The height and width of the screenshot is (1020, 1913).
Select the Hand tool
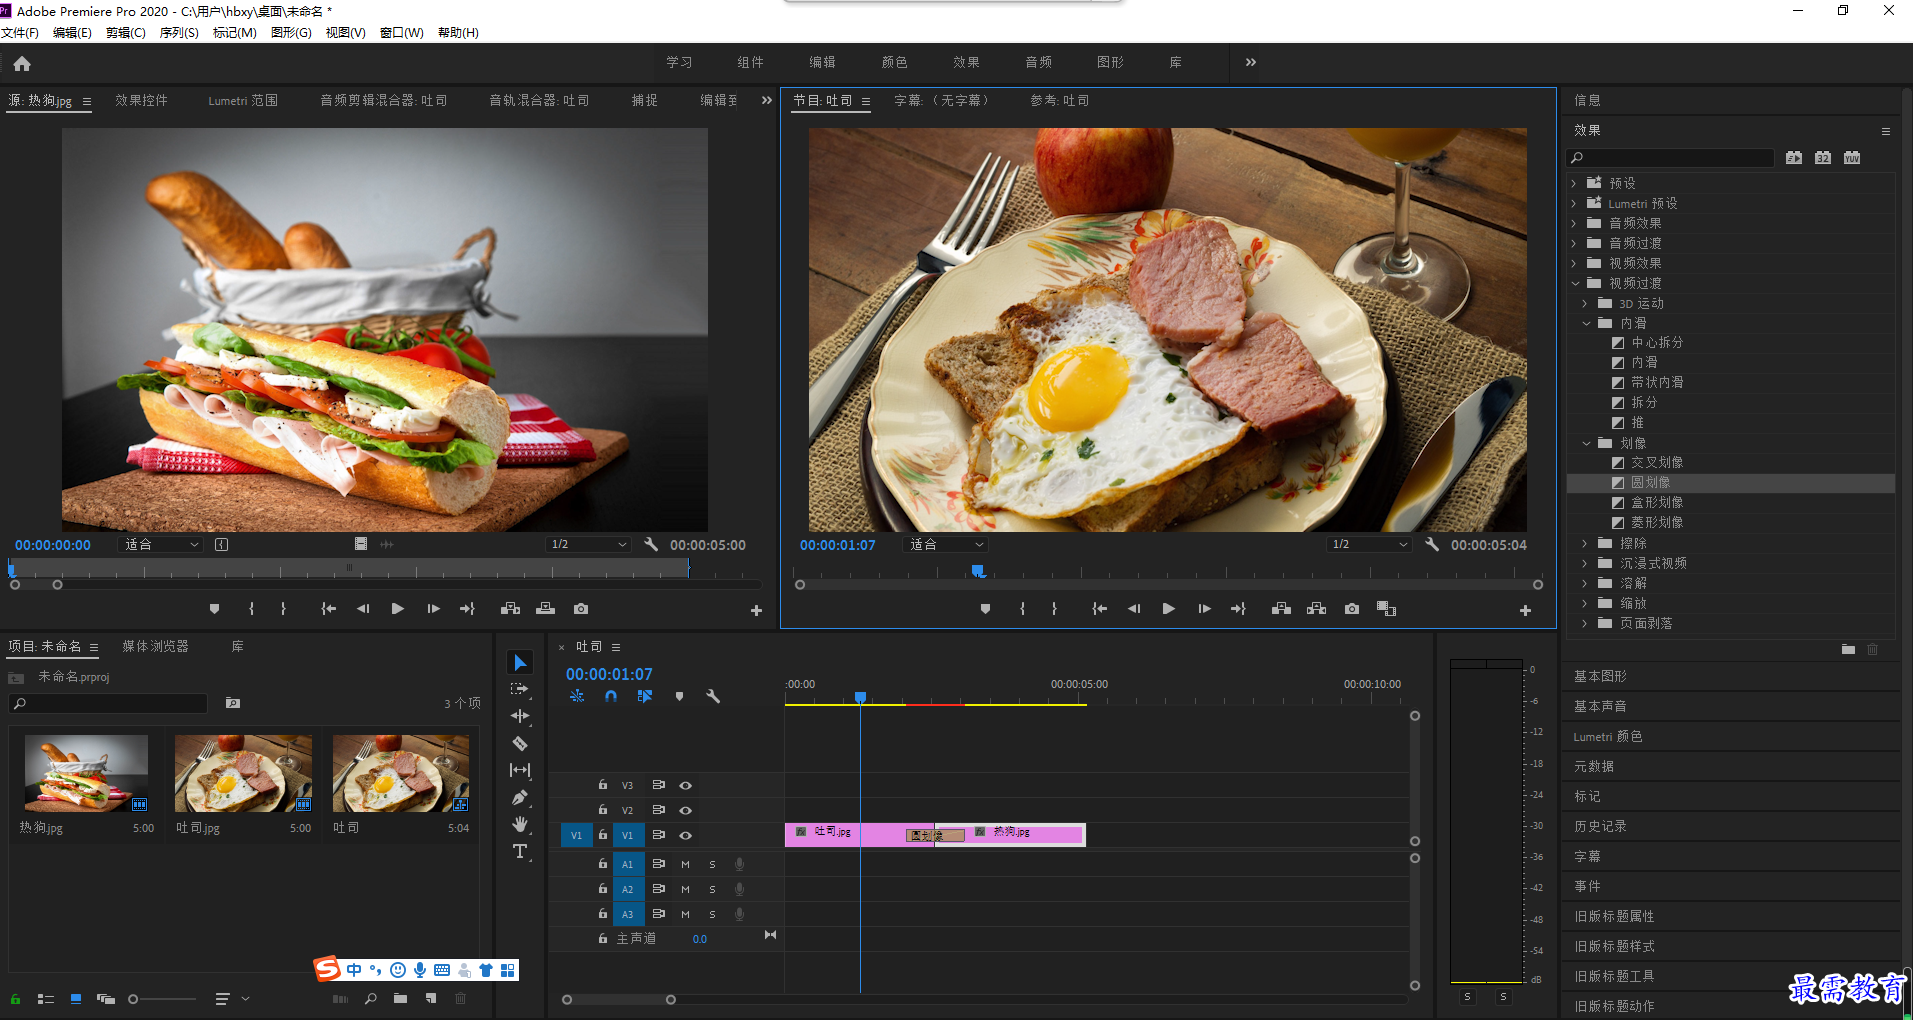[520, 824]
